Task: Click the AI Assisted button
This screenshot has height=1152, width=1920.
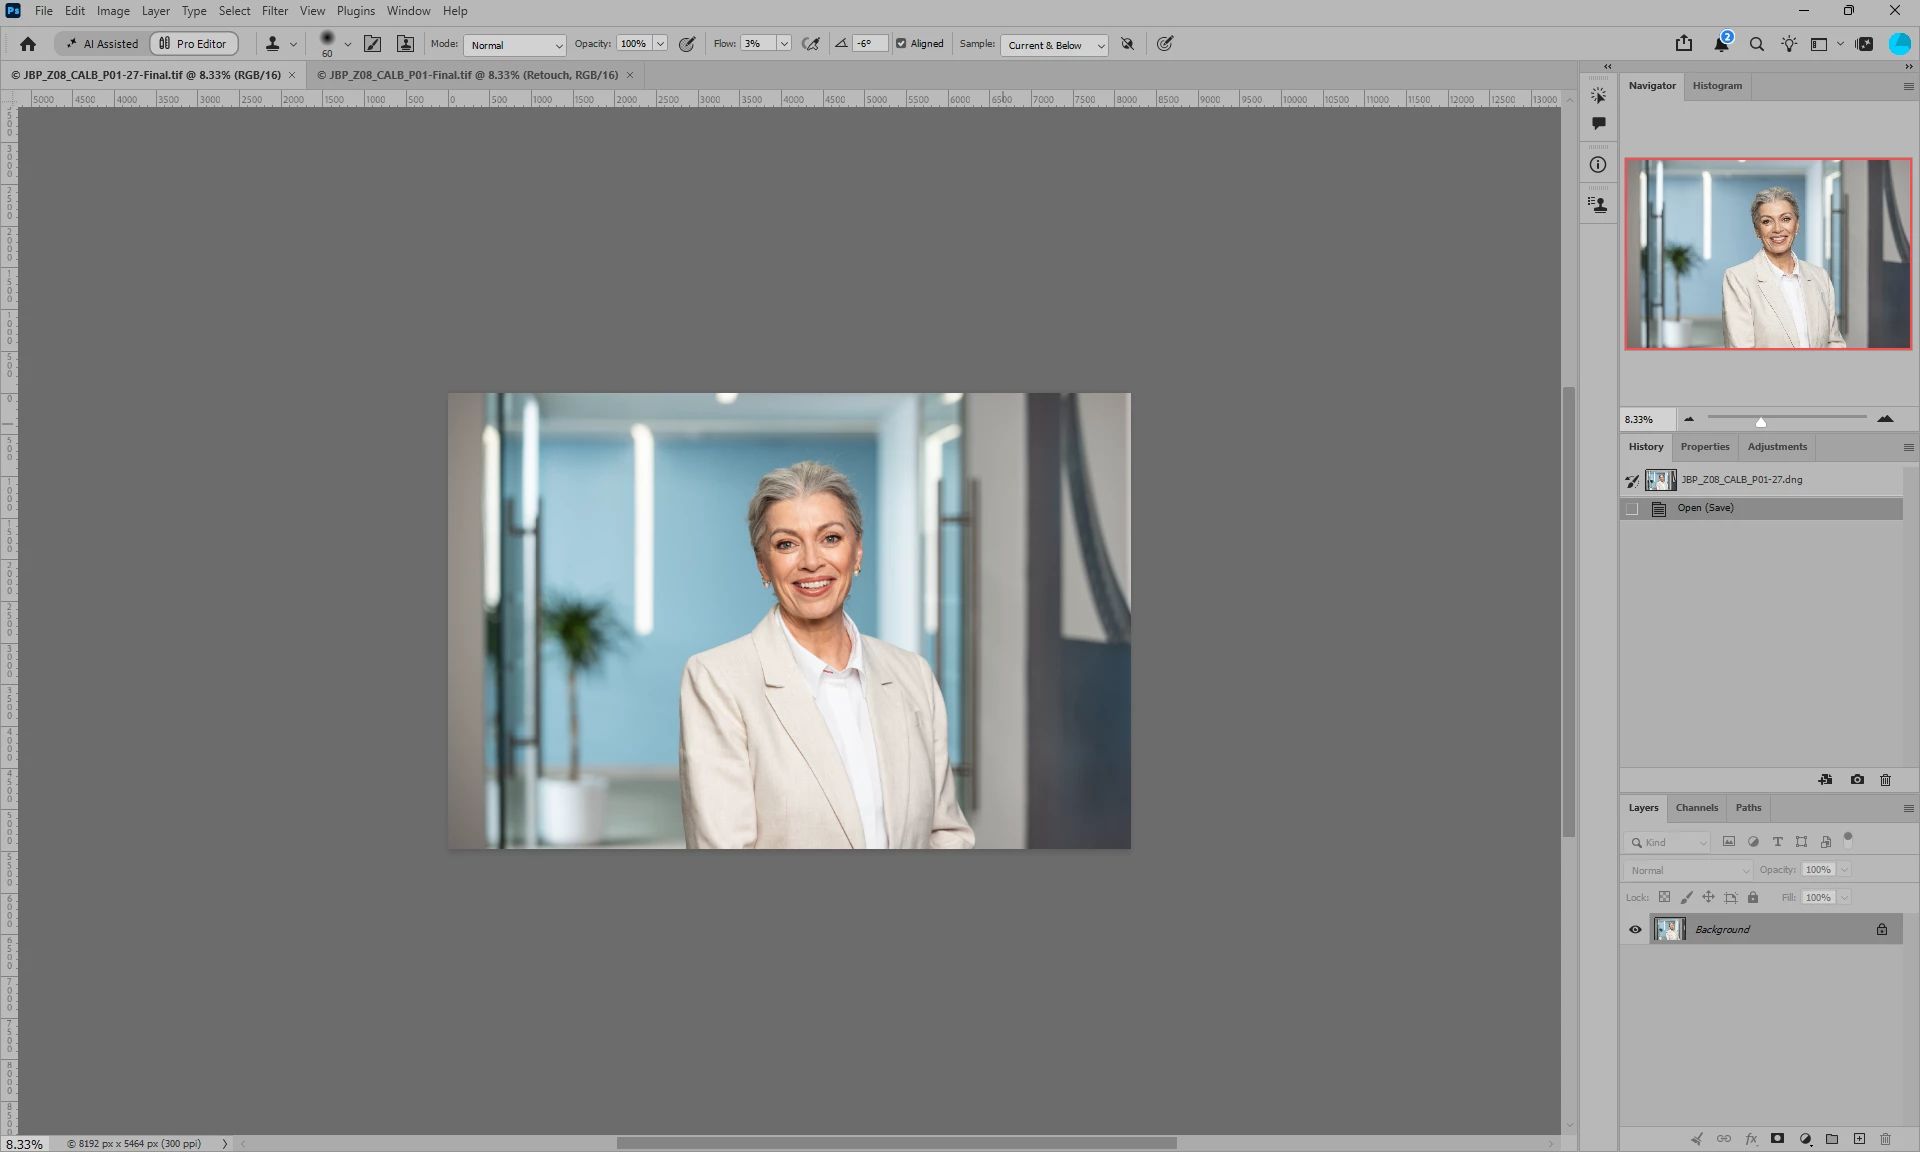Action: [x=102, y=44]
